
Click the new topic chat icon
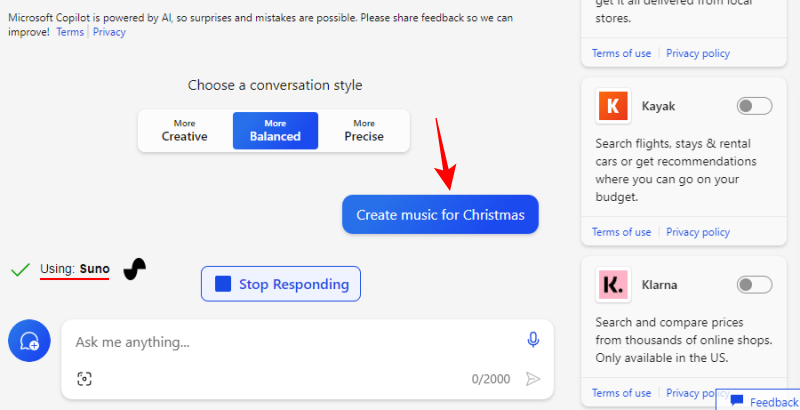pos(29,341)
